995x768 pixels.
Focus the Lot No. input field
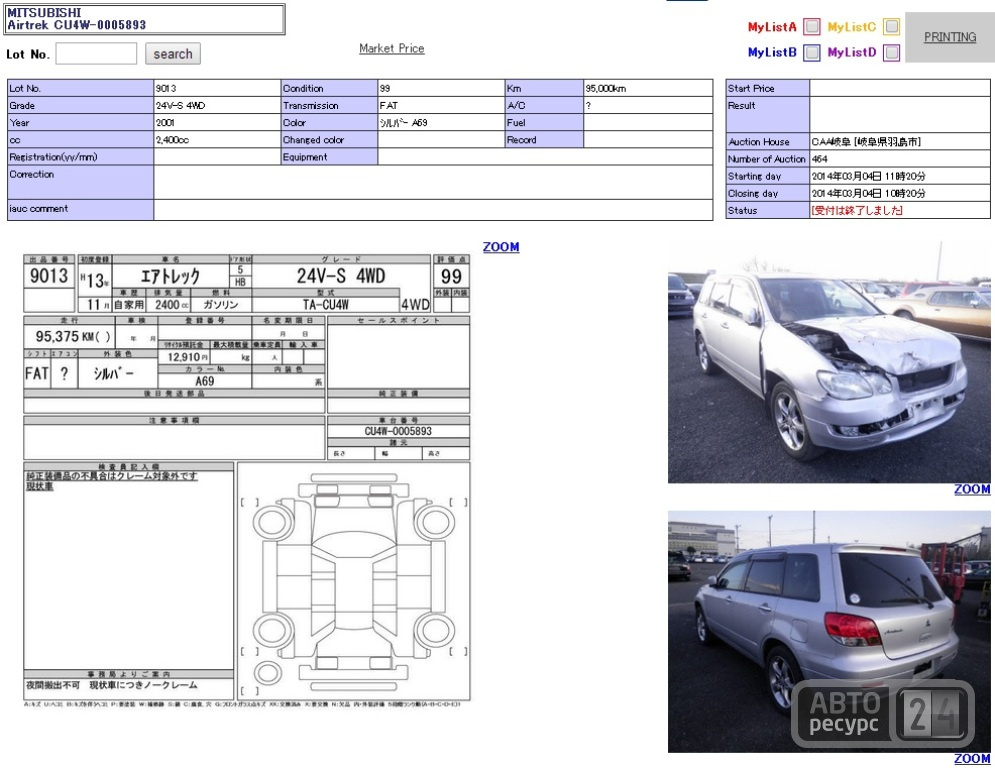96,54
